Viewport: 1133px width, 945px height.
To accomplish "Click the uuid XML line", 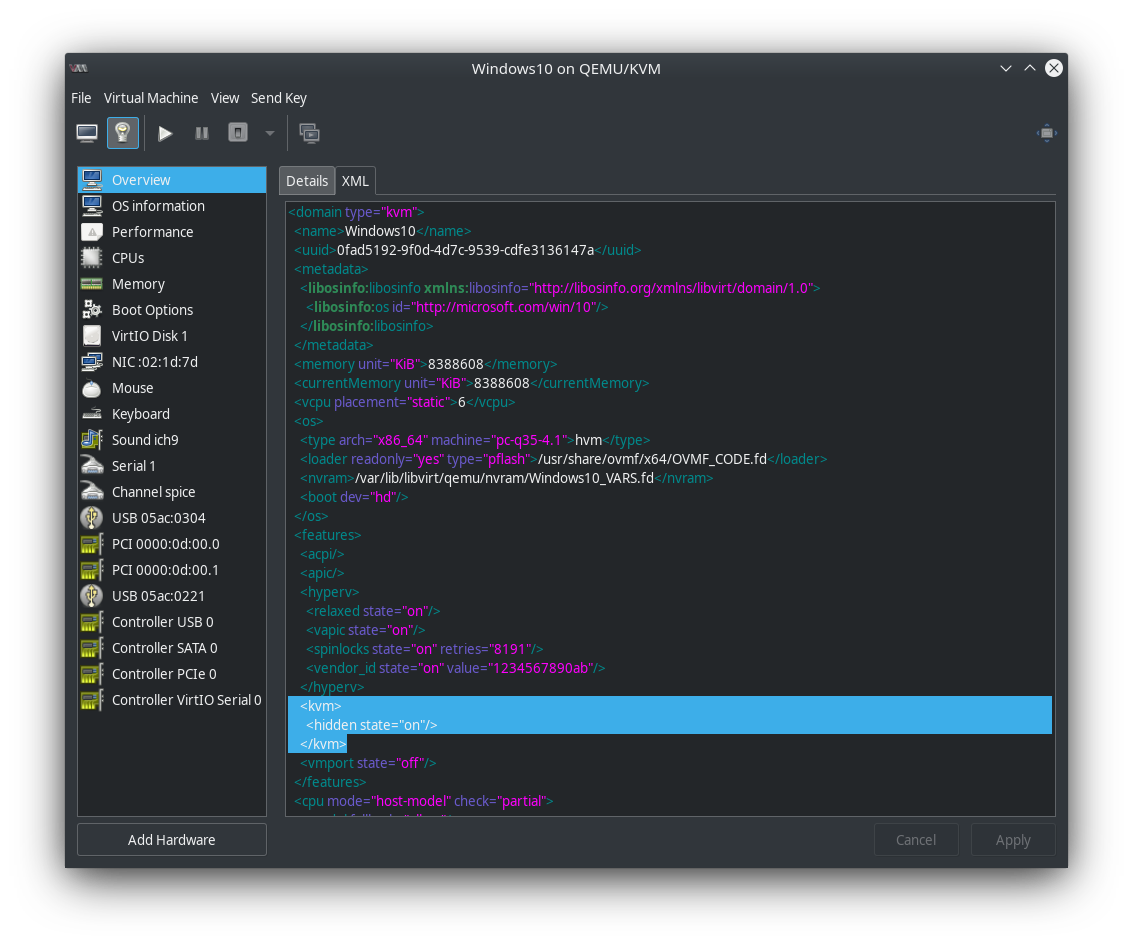I will (x=468, y=250).
